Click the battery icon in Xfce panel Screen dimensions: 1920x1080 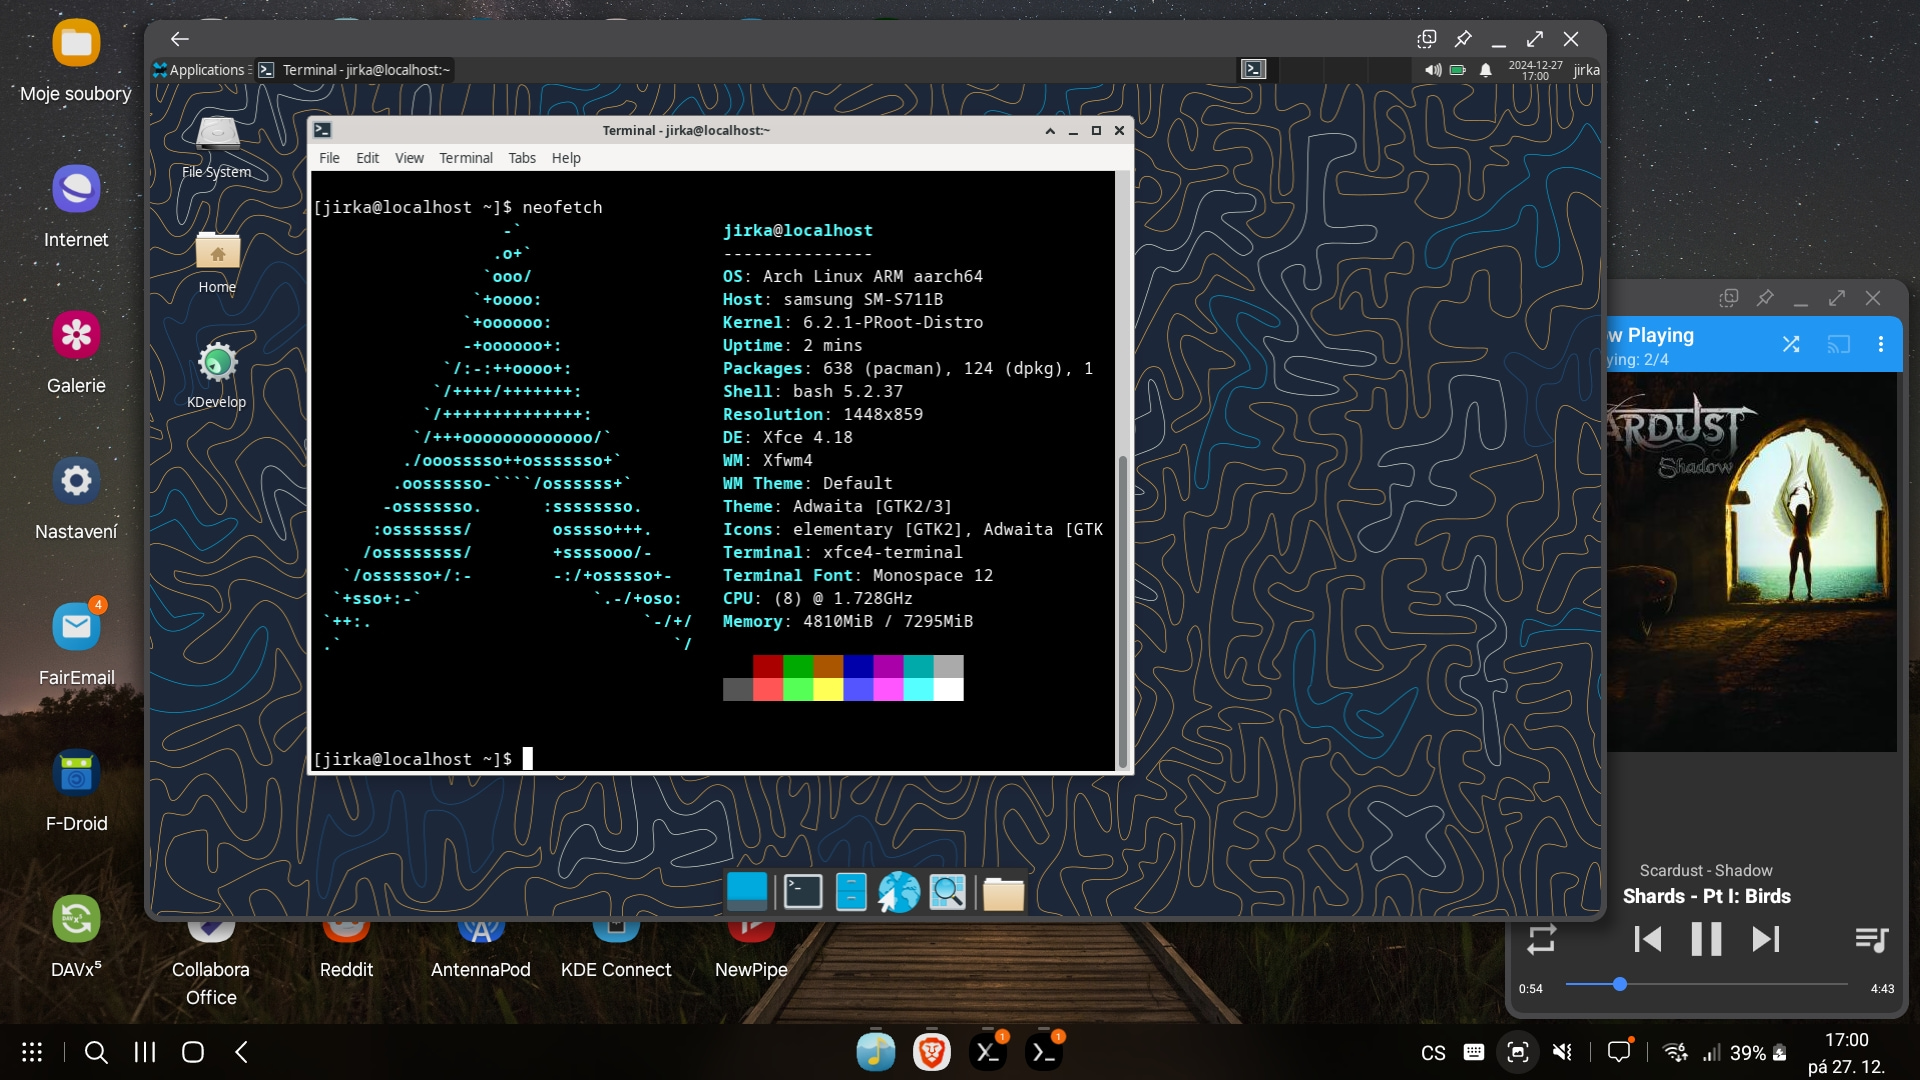[1458, 70]
